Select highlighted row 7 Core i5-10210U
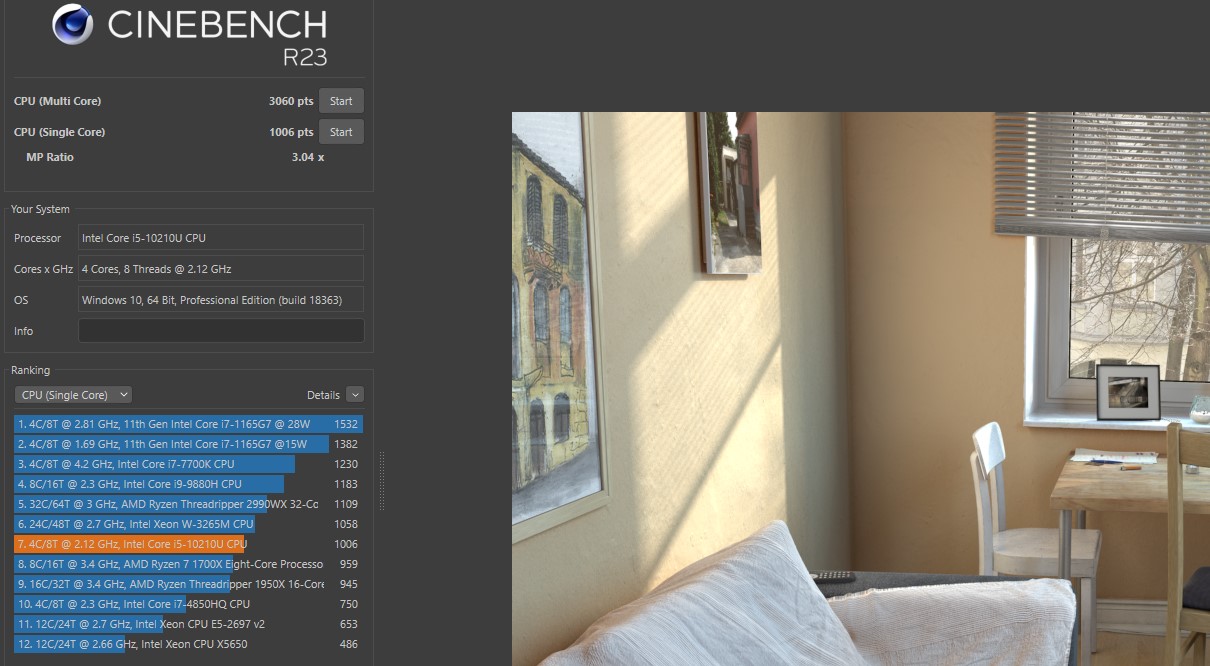Image resolution: width=1210 pixels, height=666 pixels. [188, 544]
